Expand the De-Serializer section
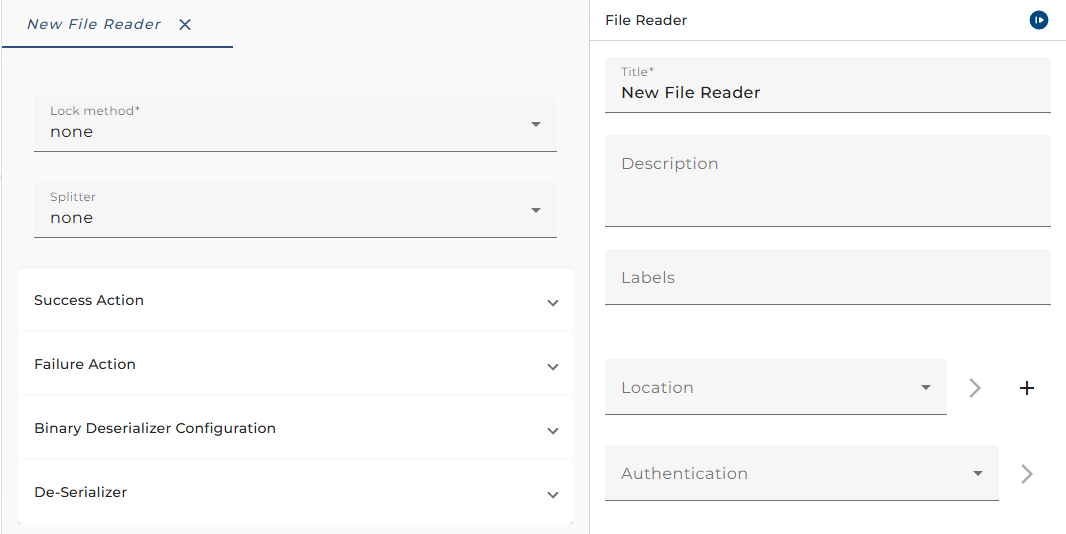1066x534 pixels. 295,493
